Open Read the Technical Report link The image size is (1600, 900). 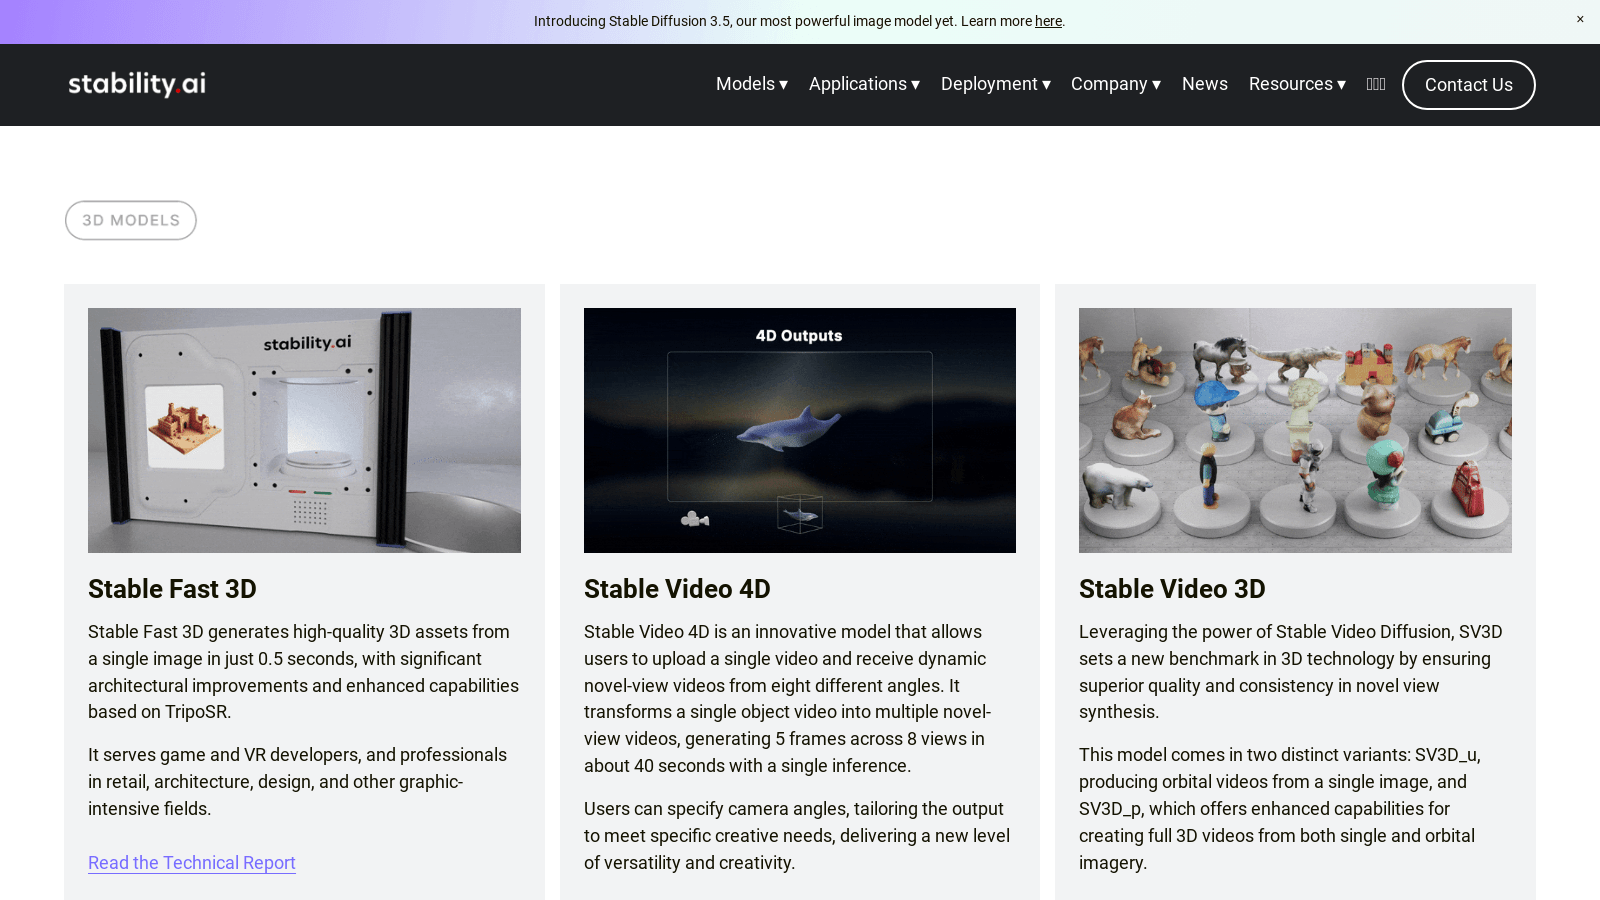click(192, 863)
